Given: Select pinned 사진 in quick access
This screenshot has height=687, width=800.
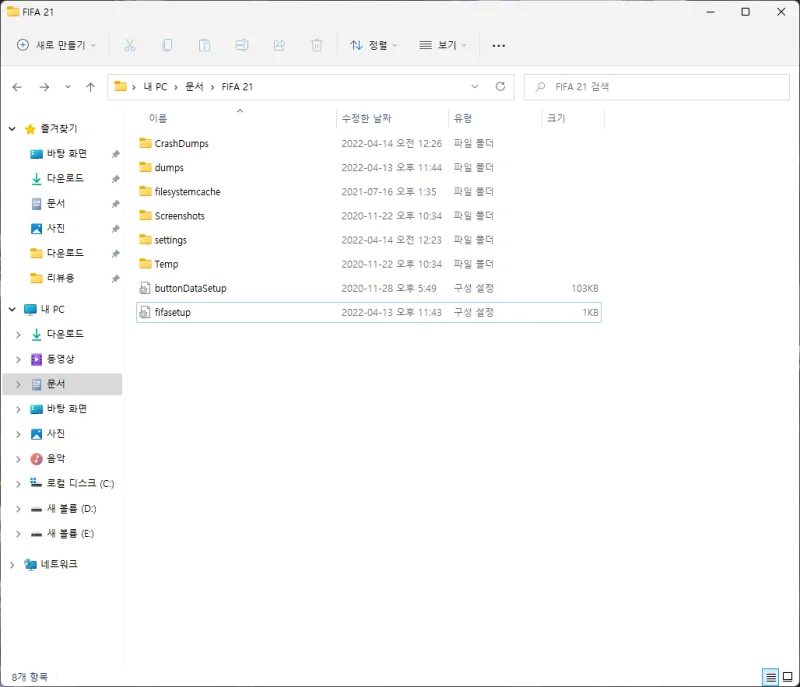Looking at the screenshot, I should click(x=56, y=228).
